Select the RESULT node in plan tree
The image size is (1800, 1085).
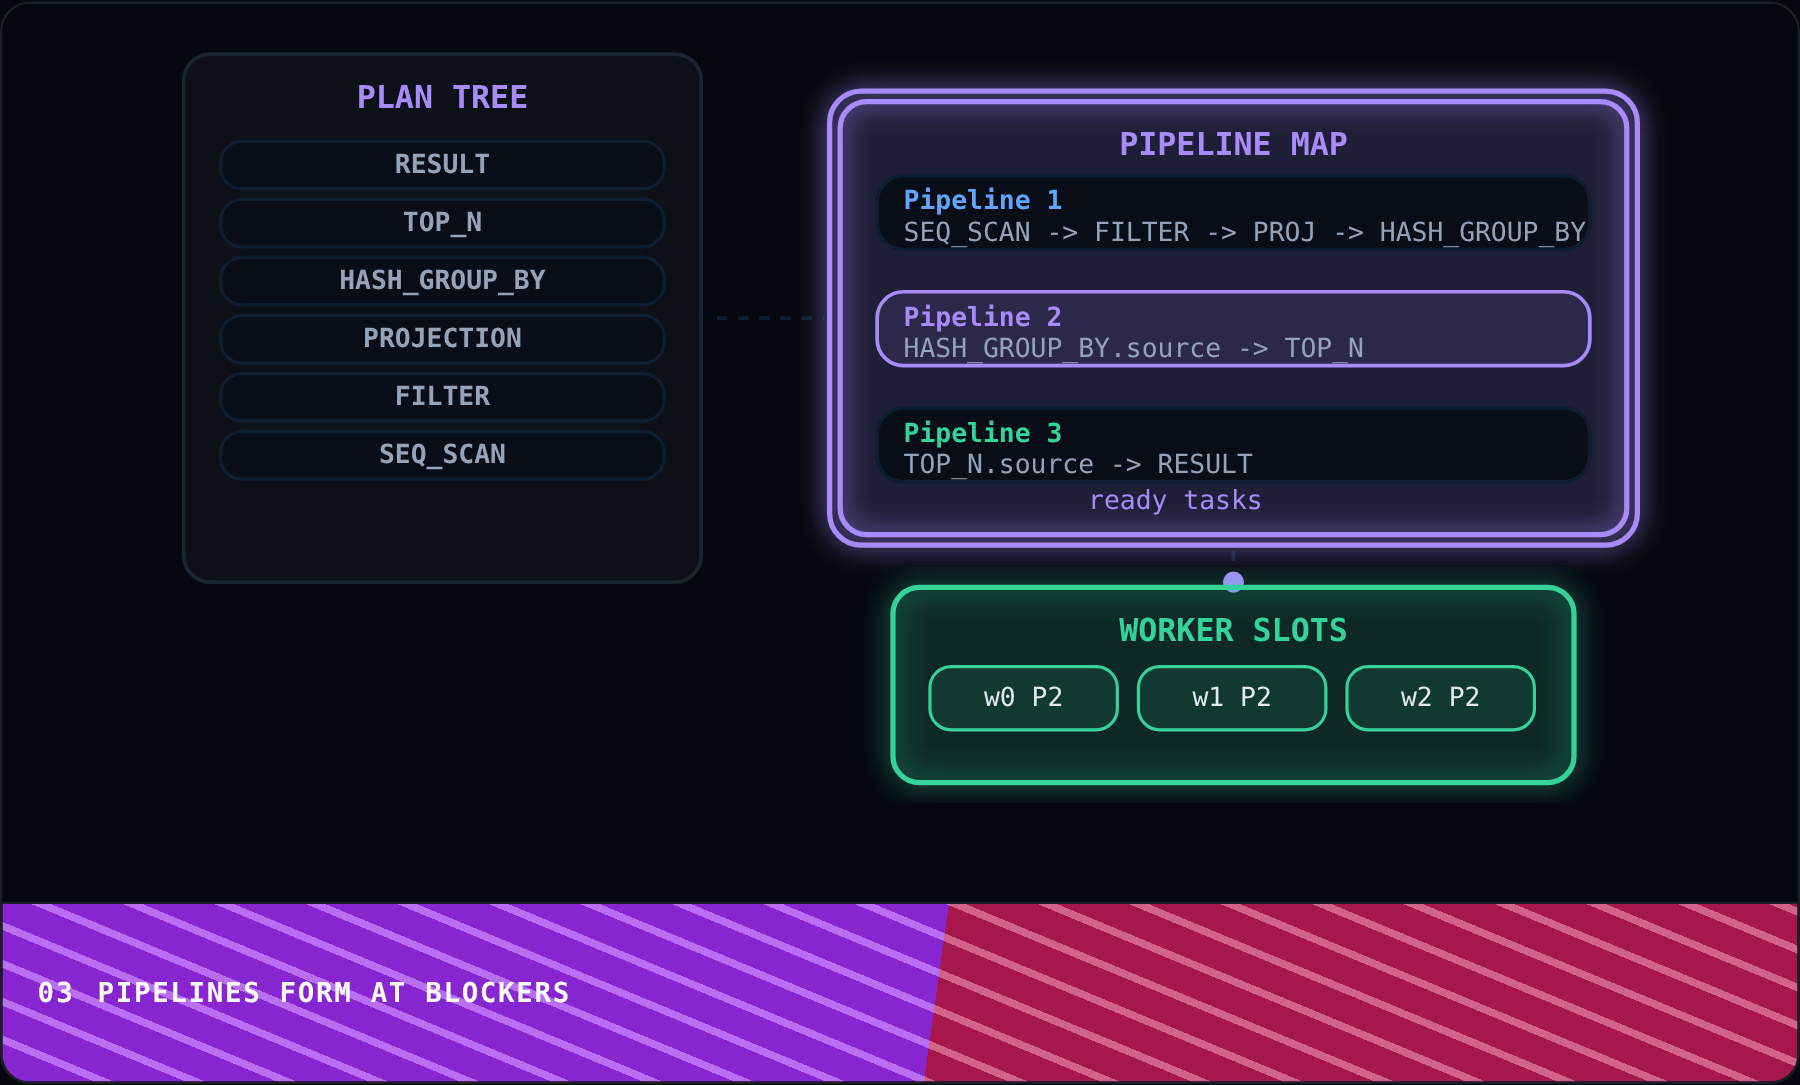[x=442, y=164]
